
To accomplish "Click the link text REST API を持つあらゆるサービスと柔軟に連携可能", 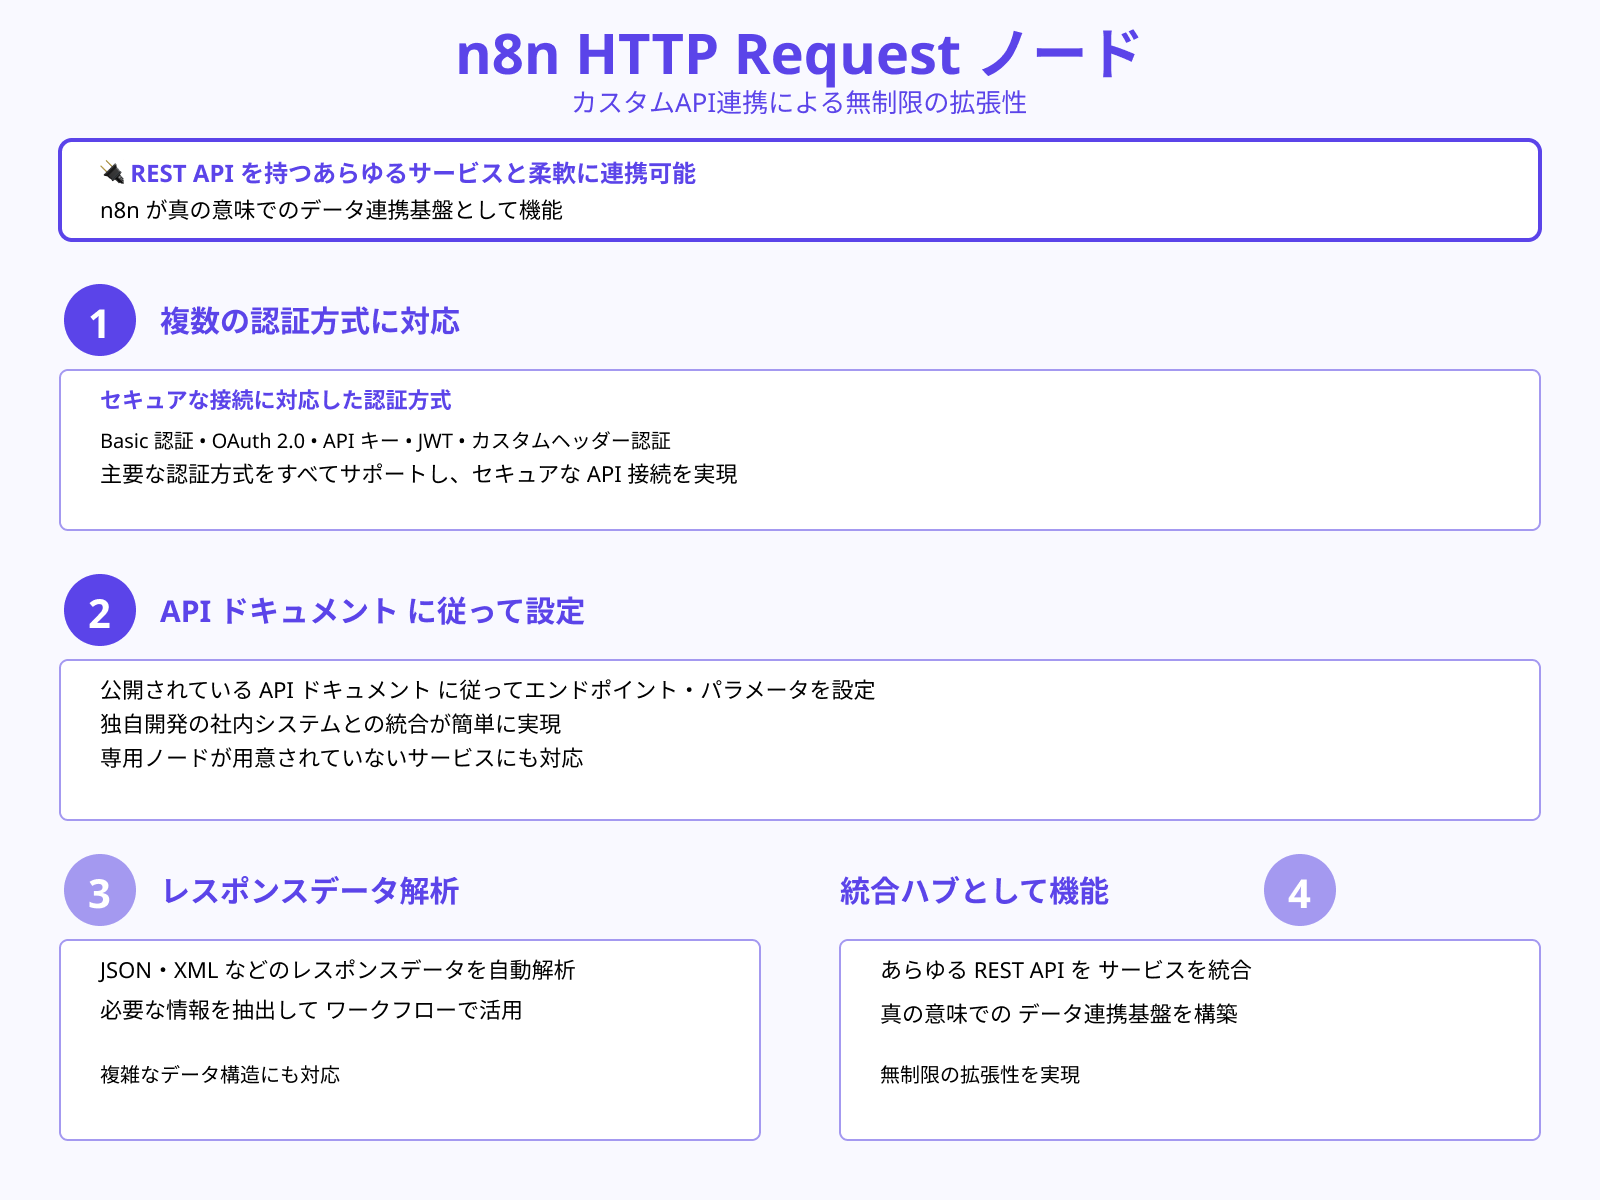I will [x=415, y=174].
